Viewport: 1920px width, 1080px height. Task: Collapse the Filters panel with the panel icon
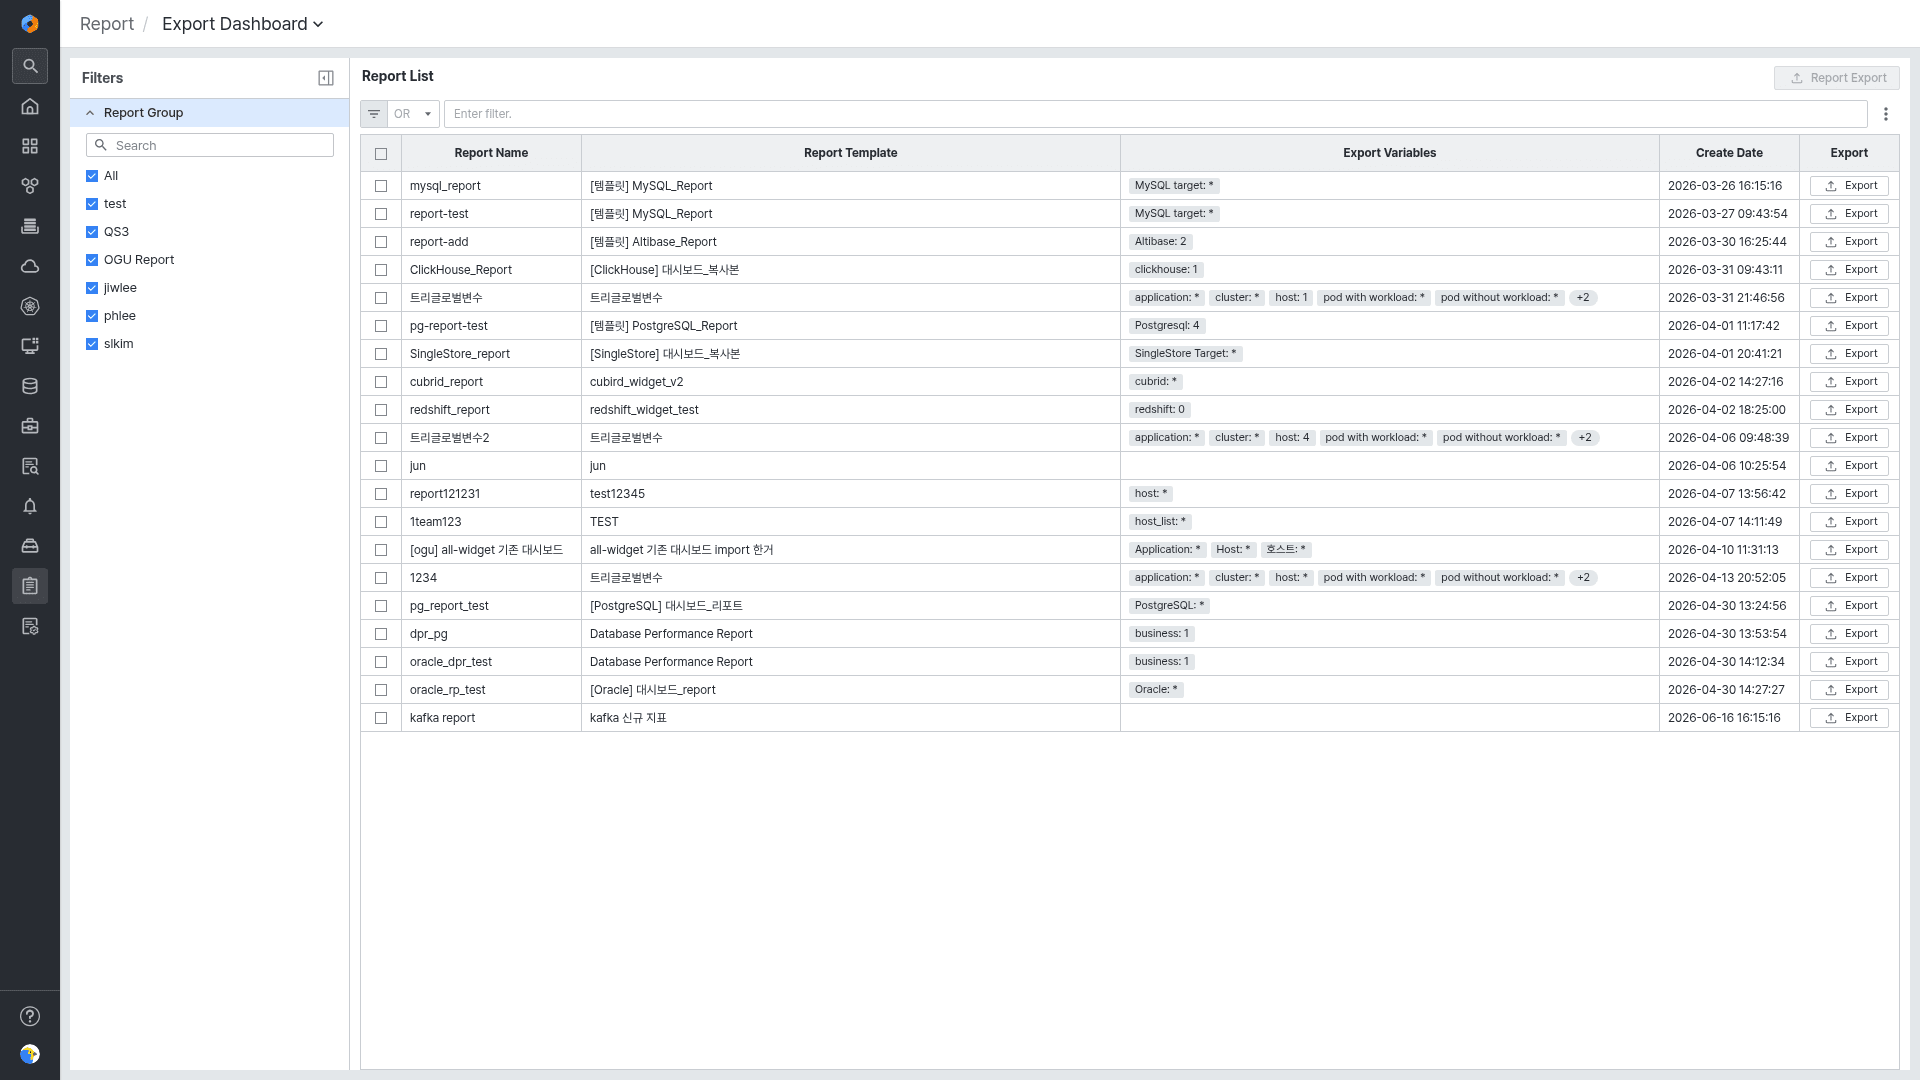326,78
